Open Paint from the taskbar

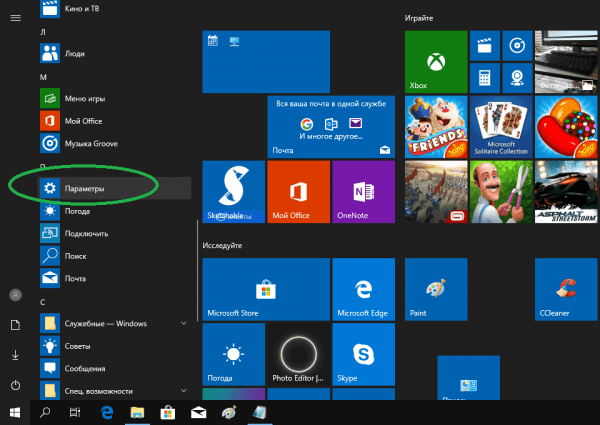pyautogui.click(x=229, y=413)
